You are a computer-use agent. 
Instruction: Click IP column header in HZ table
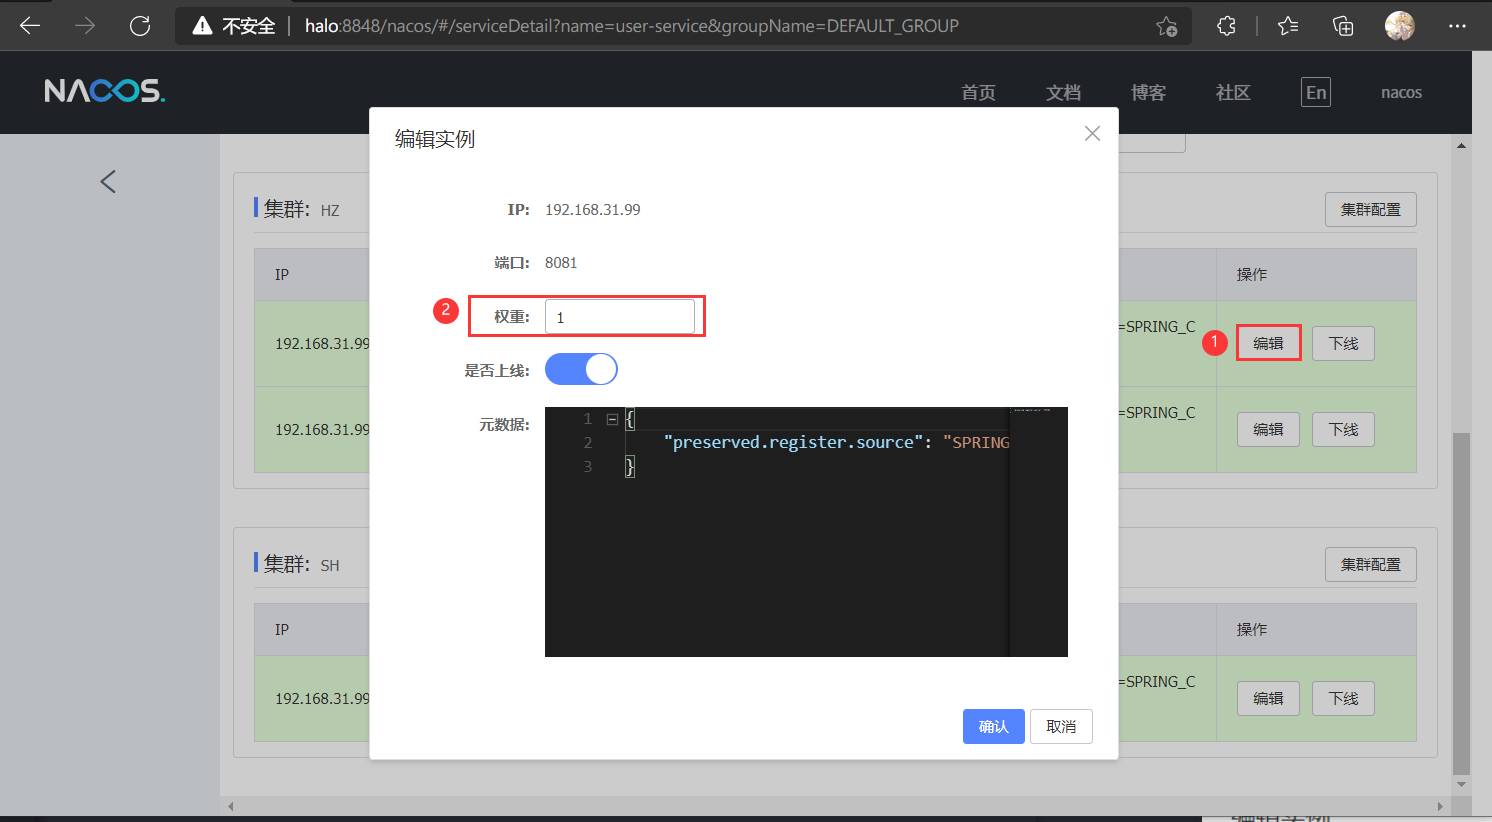pyautogui.click(x=282, y=274)
